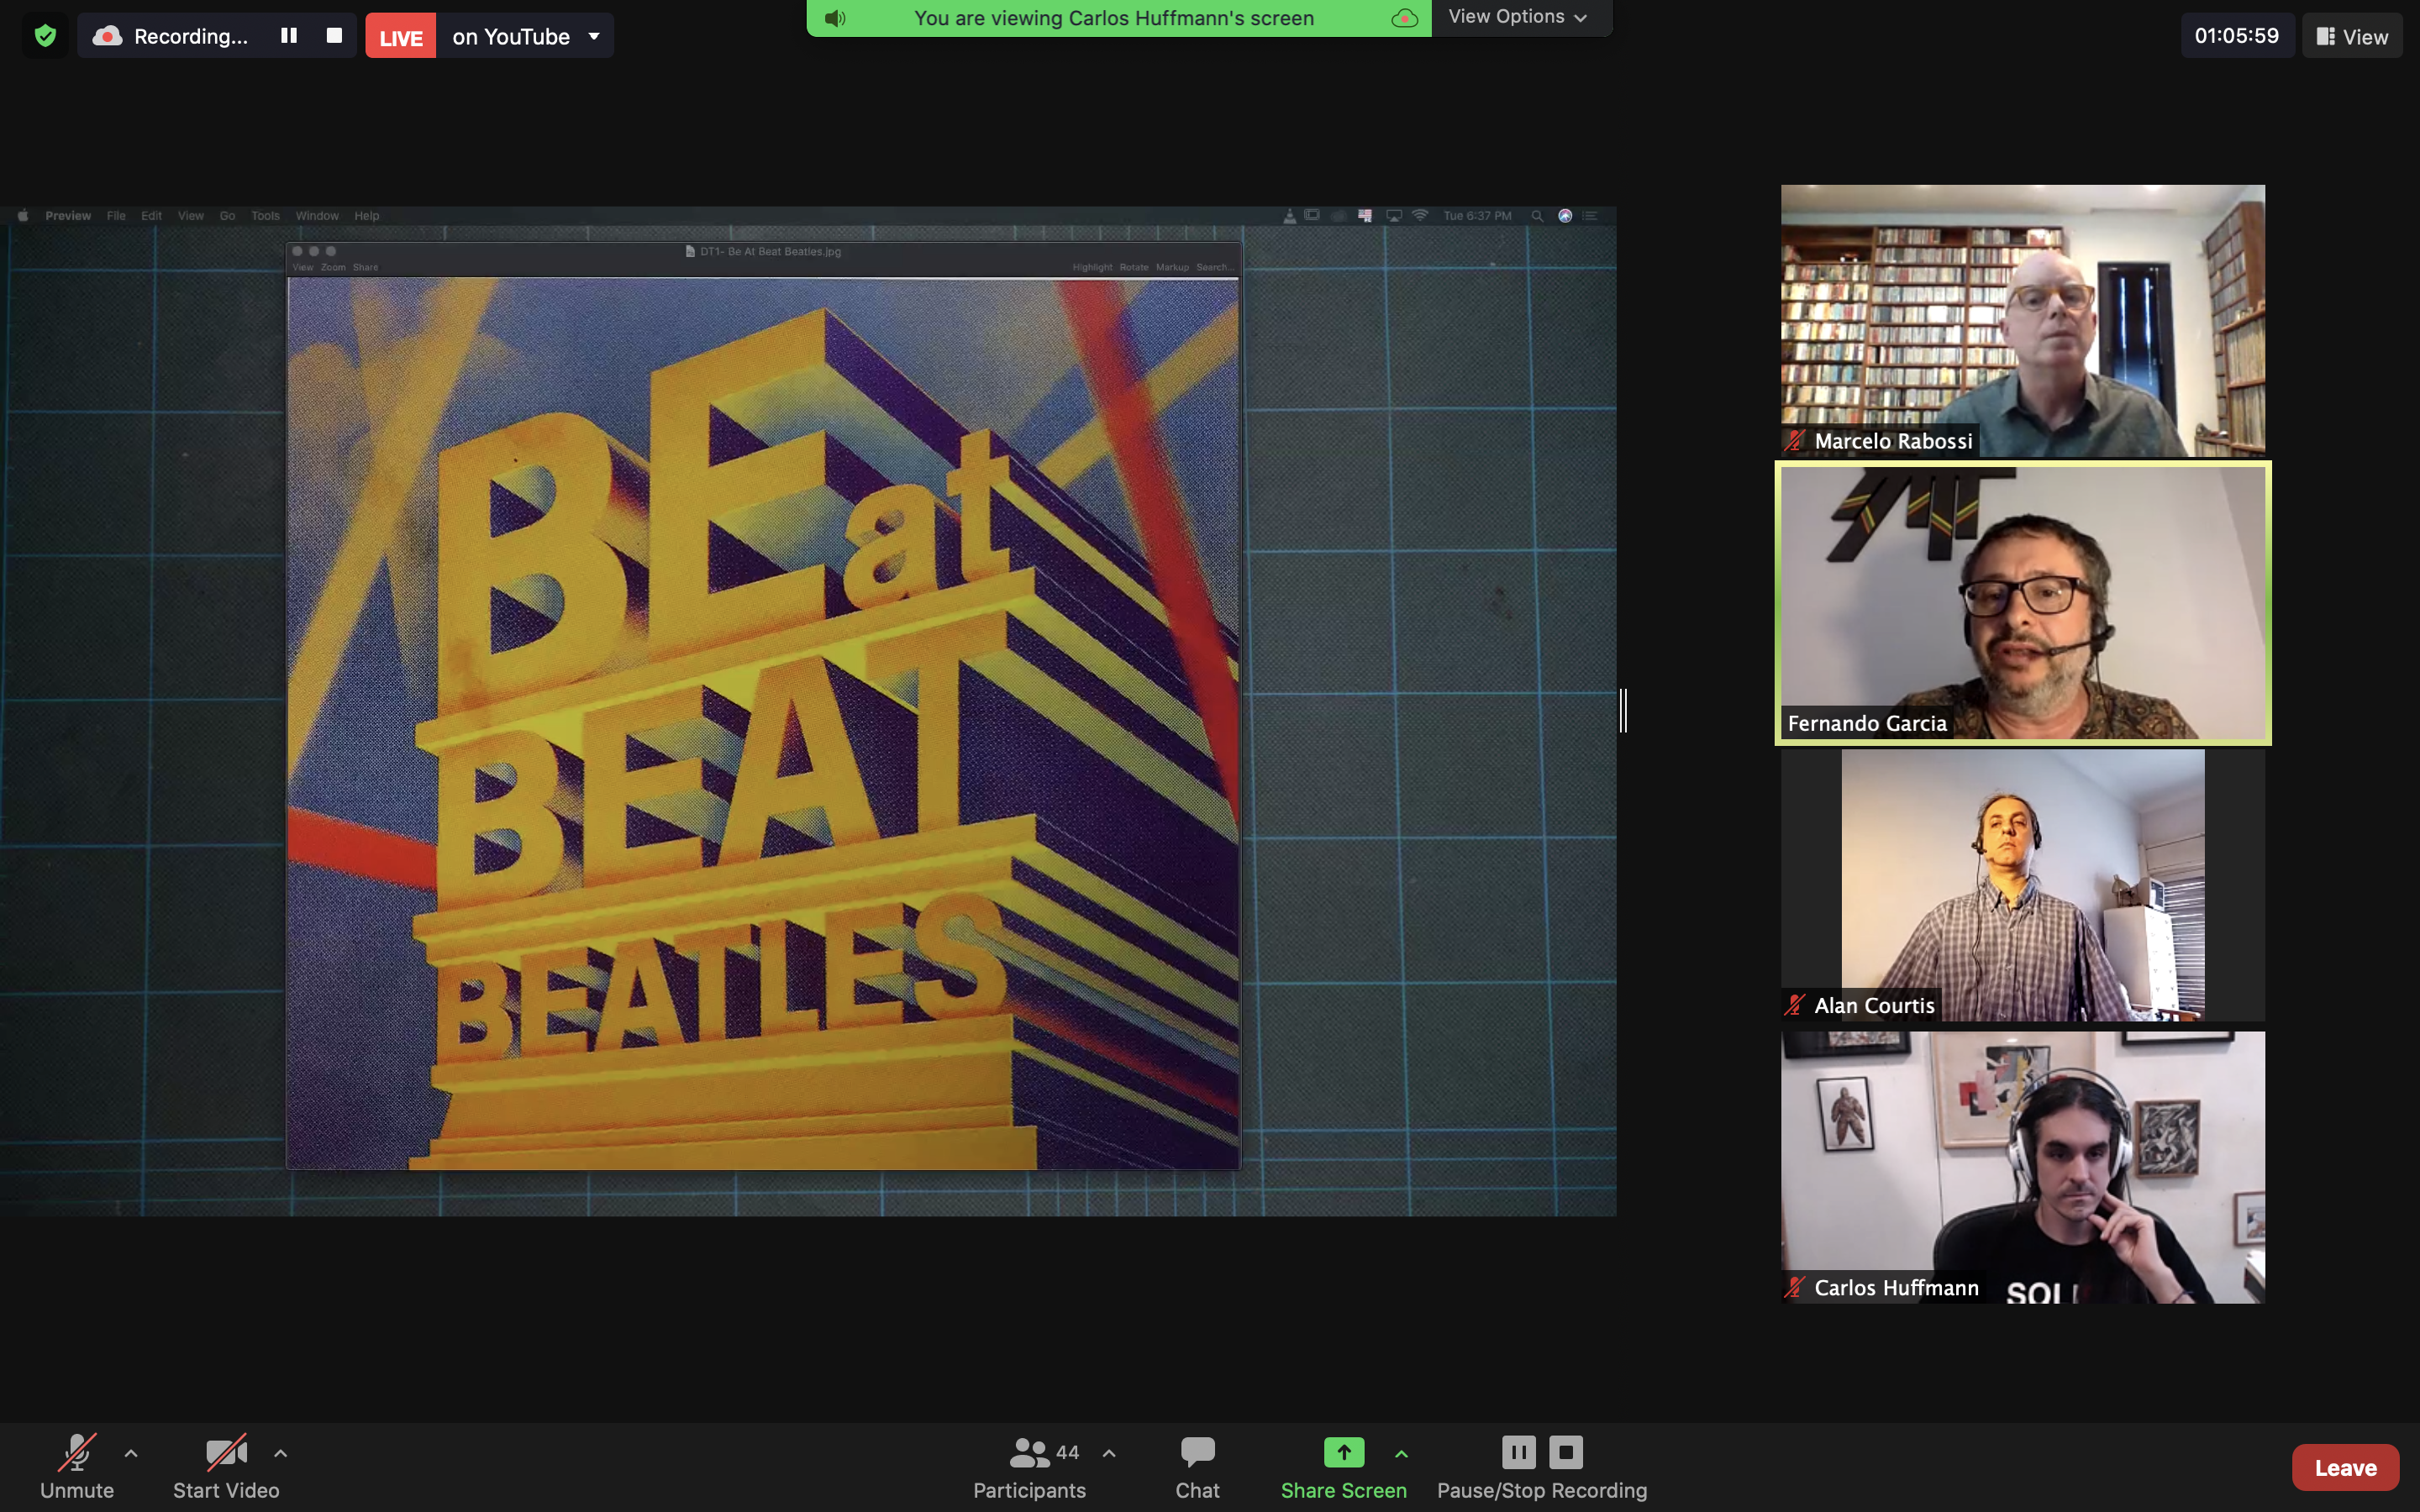This screenshot has width=2420, height=1512.
Task: Click Highlight in Preview window toolbar
Action: click(x=1092, y=267)
